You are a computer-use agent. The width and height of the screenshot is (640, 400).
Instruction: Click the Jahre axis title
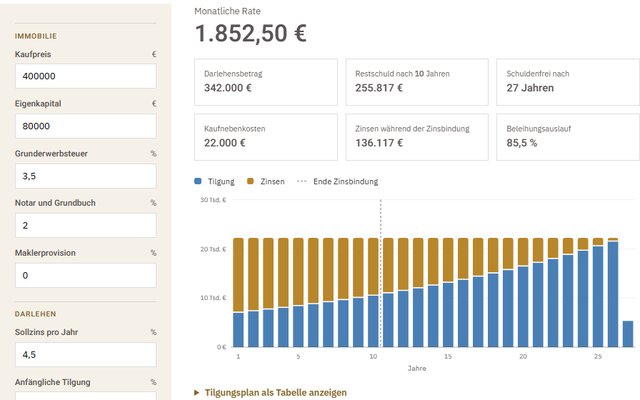coord(417,368)
